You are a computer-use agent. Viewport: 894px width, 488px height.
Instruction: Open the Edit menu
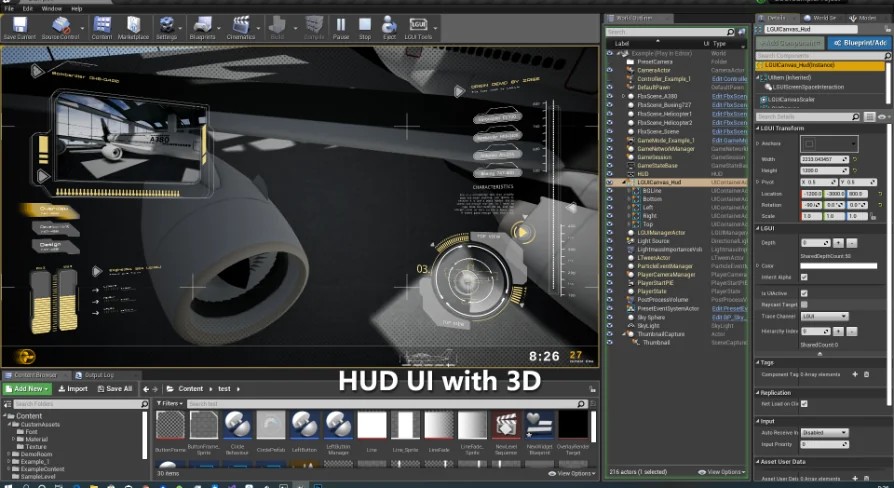click(27, 9)
